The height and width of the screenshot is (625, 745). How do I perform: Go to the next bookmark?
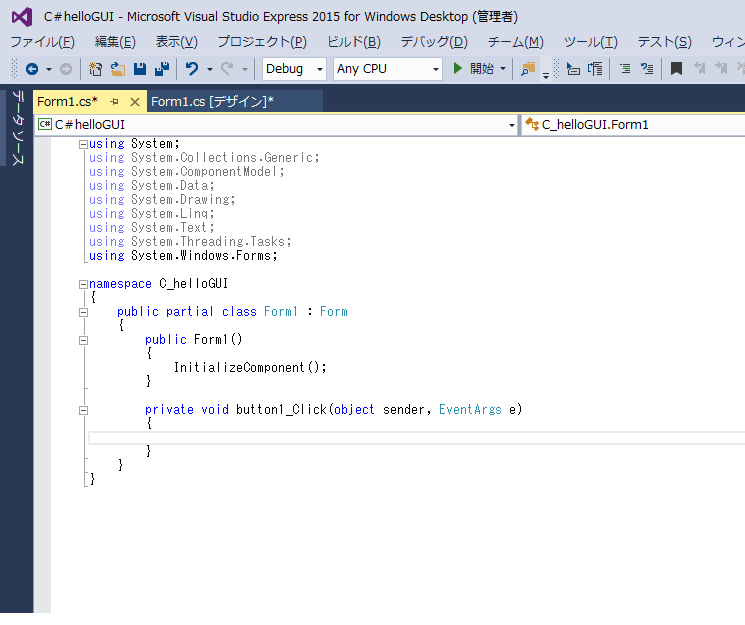tap(721, 69)
